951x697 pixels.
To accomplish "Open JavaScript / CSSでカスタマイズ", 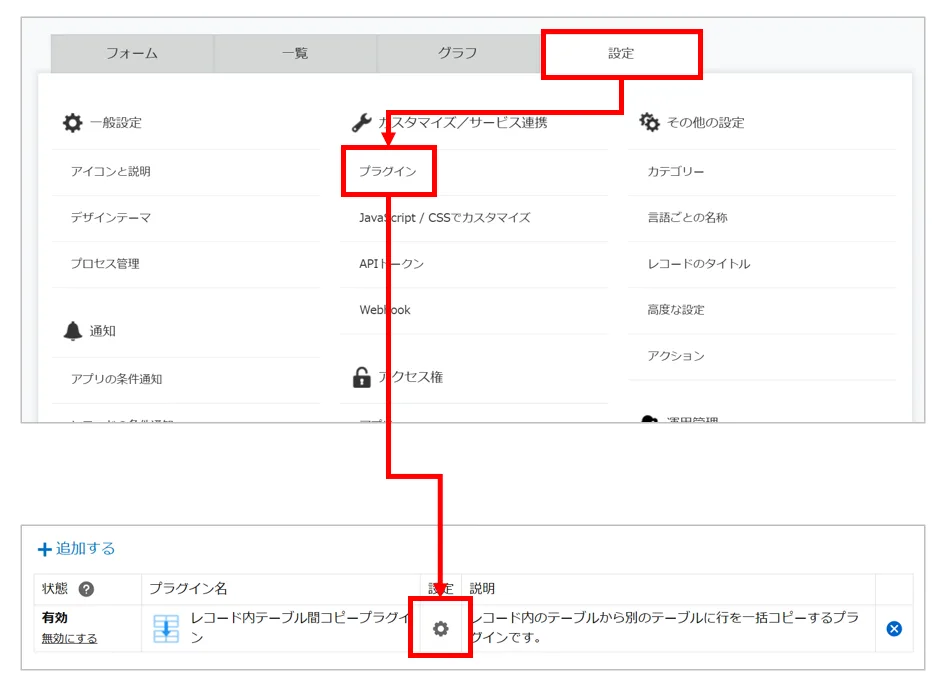I will (x=445, y=218).
